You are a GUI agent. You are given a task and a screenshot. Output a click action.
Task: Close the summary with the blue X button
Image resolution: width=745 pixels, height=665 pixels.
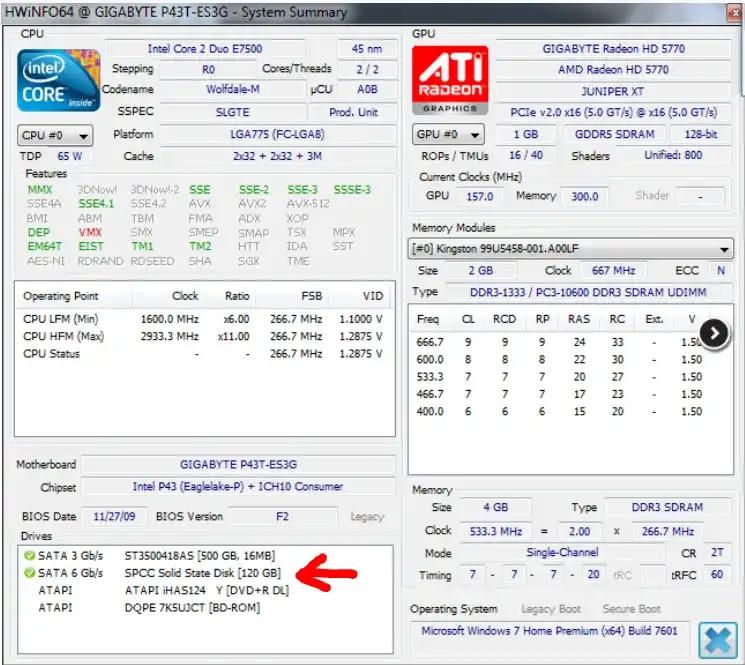tap(717, 640)
